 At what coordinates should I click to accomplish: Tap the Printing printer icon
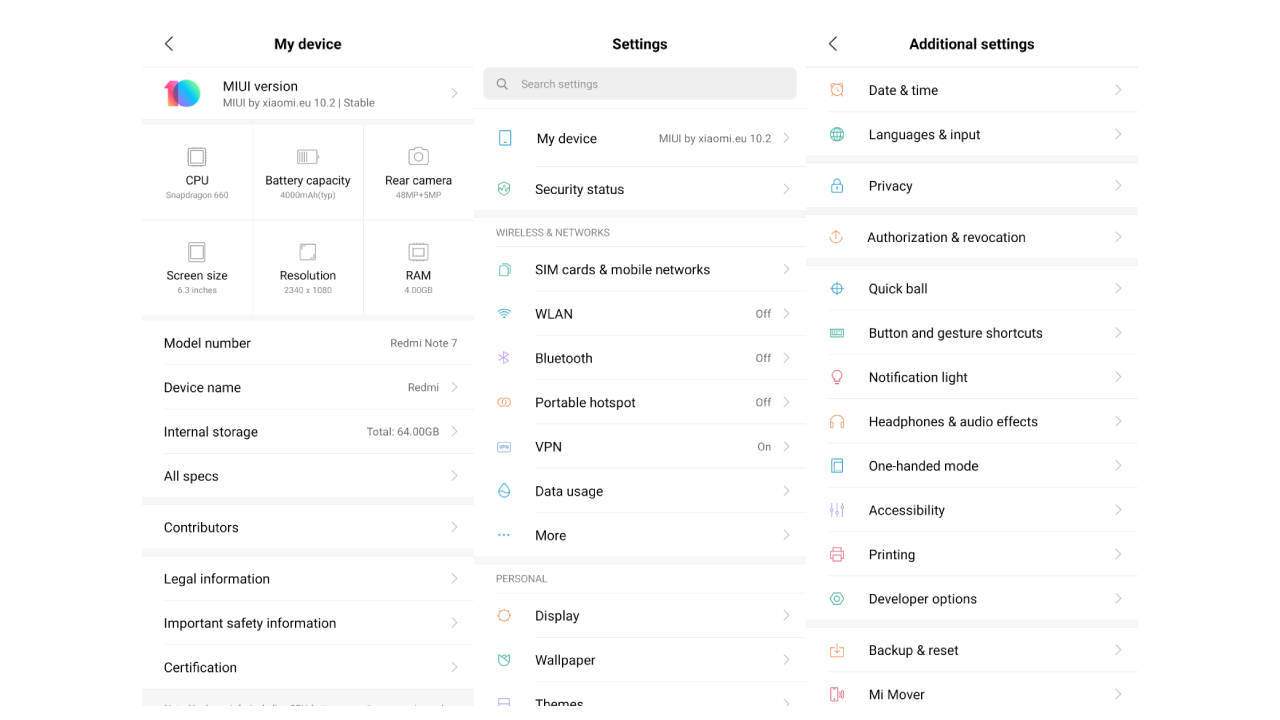coord(837,554)
